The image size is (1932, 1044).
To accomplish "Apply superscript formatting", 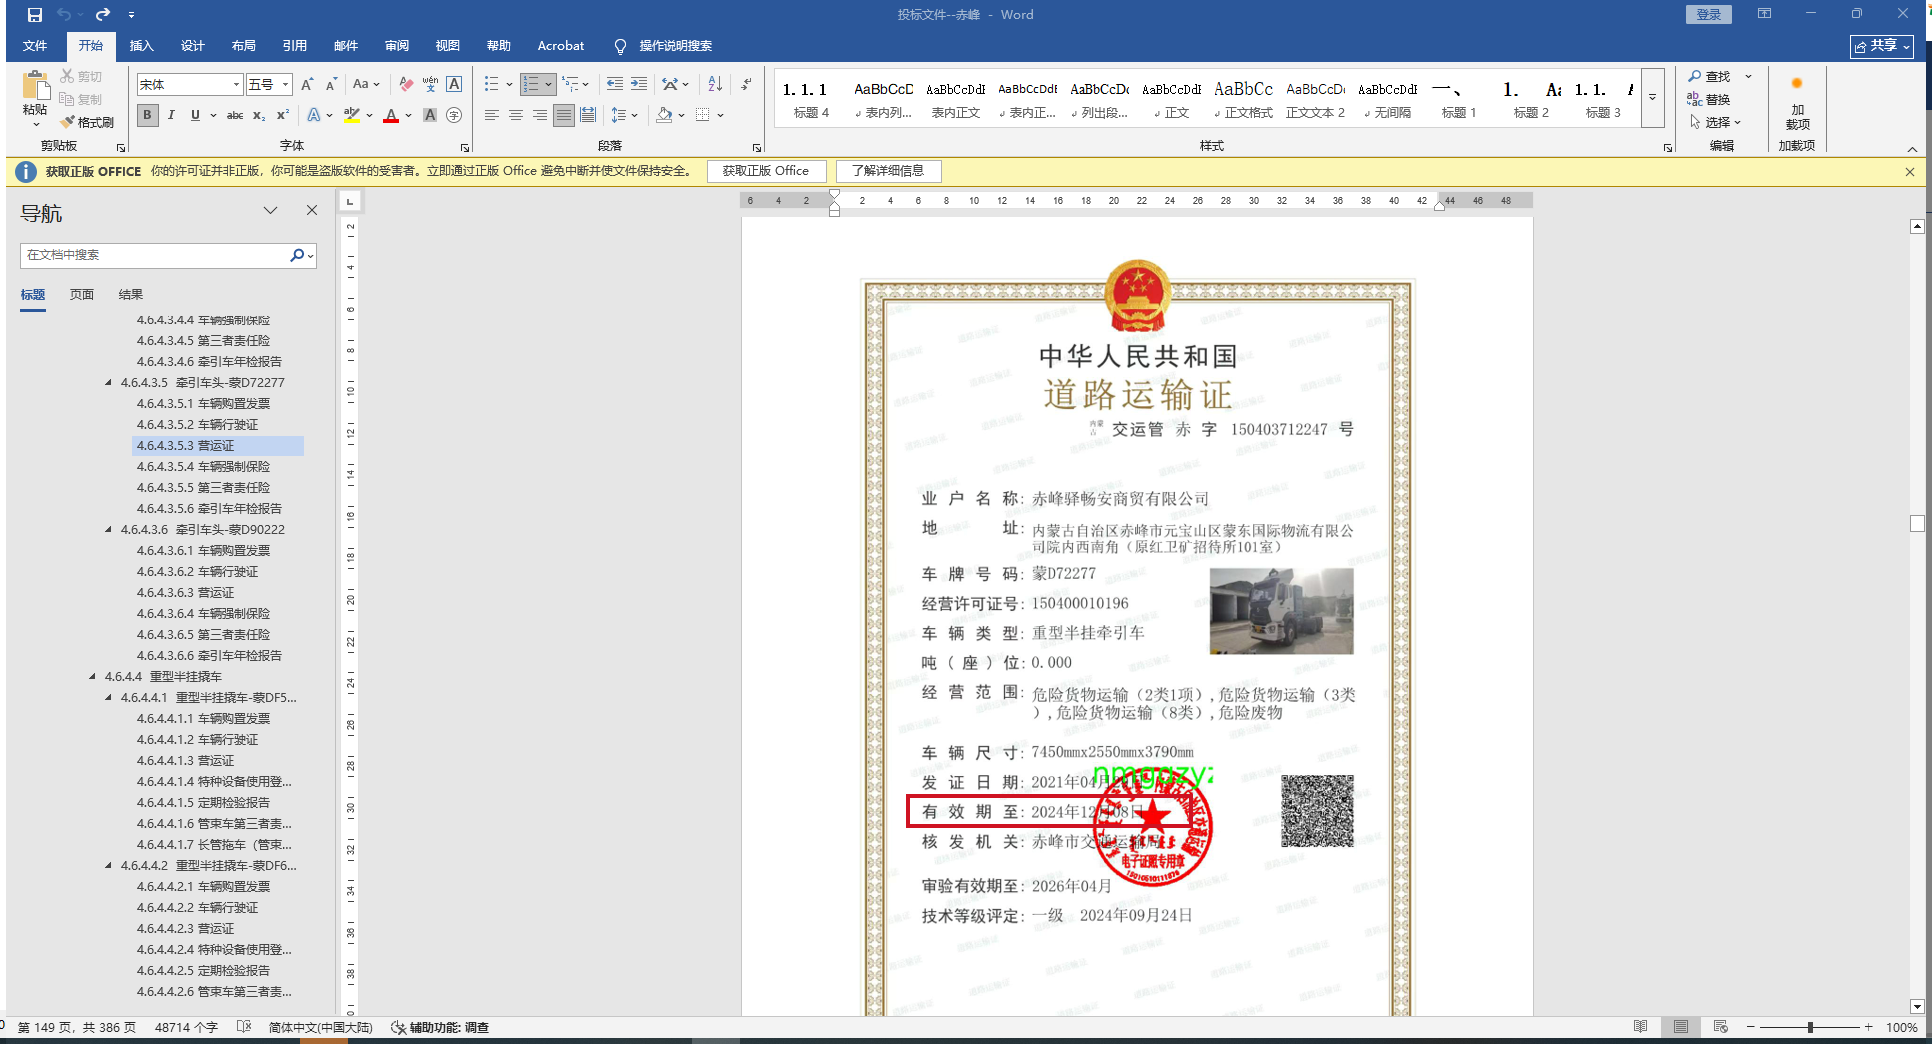I will click(283, 115).
